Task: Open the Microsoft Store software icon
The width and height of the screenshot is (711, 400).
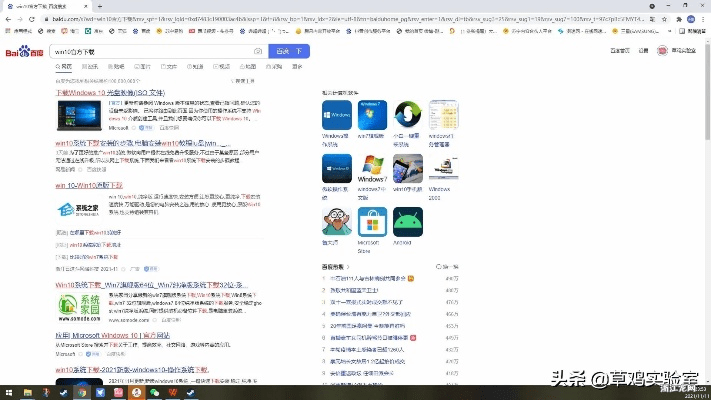Action: (372, 222)
